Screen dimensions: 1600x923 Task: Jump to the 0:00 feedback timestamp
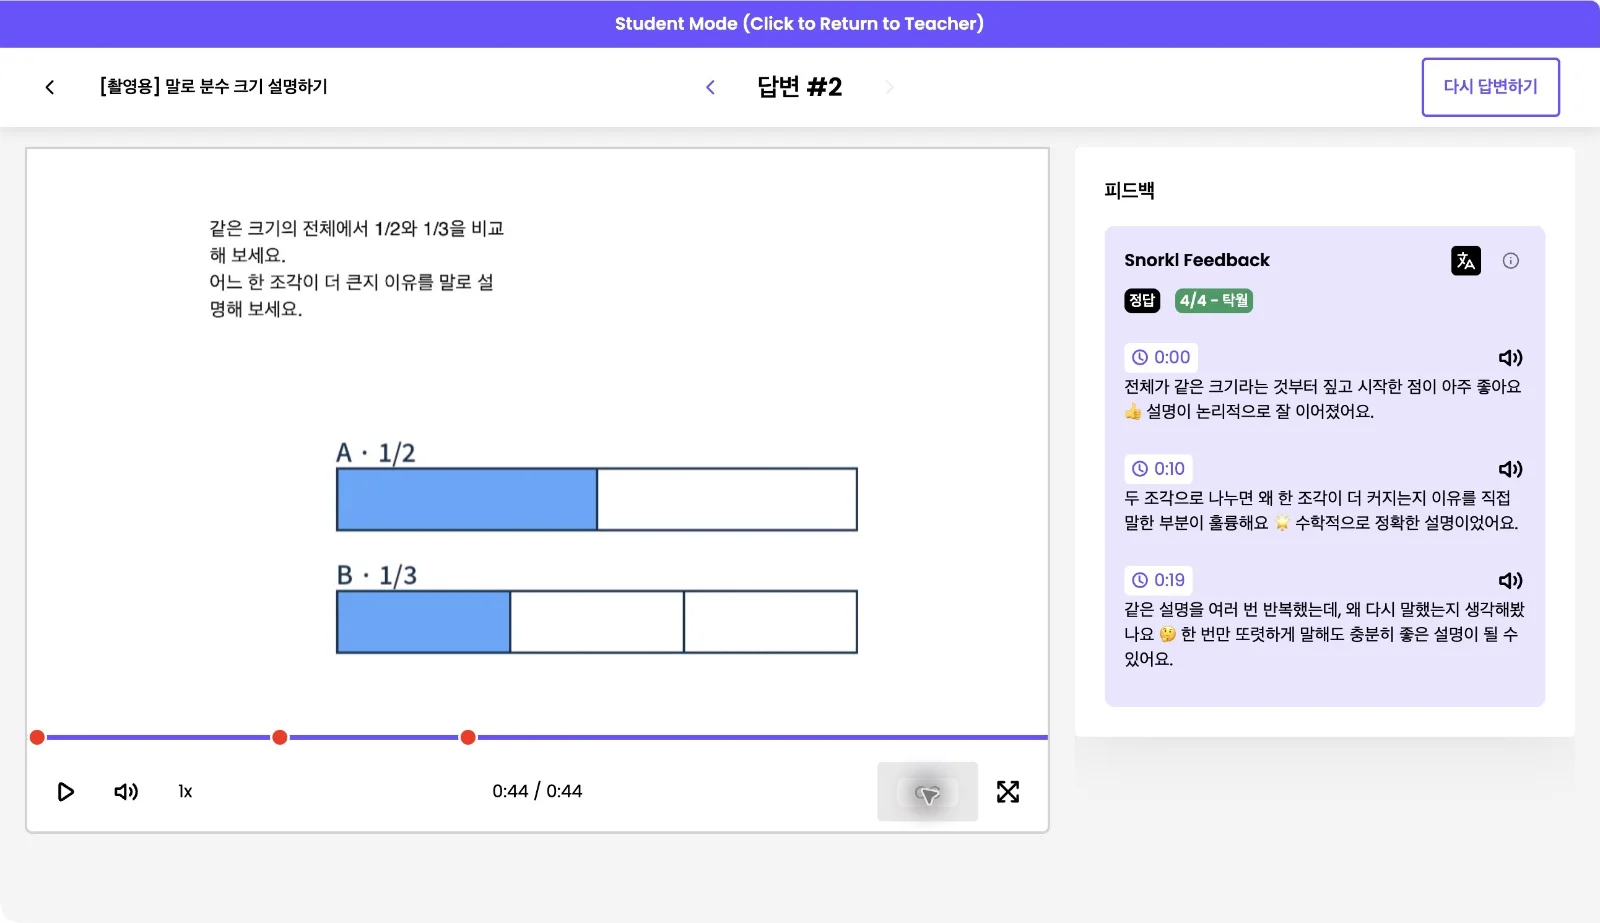[1161, 357]
